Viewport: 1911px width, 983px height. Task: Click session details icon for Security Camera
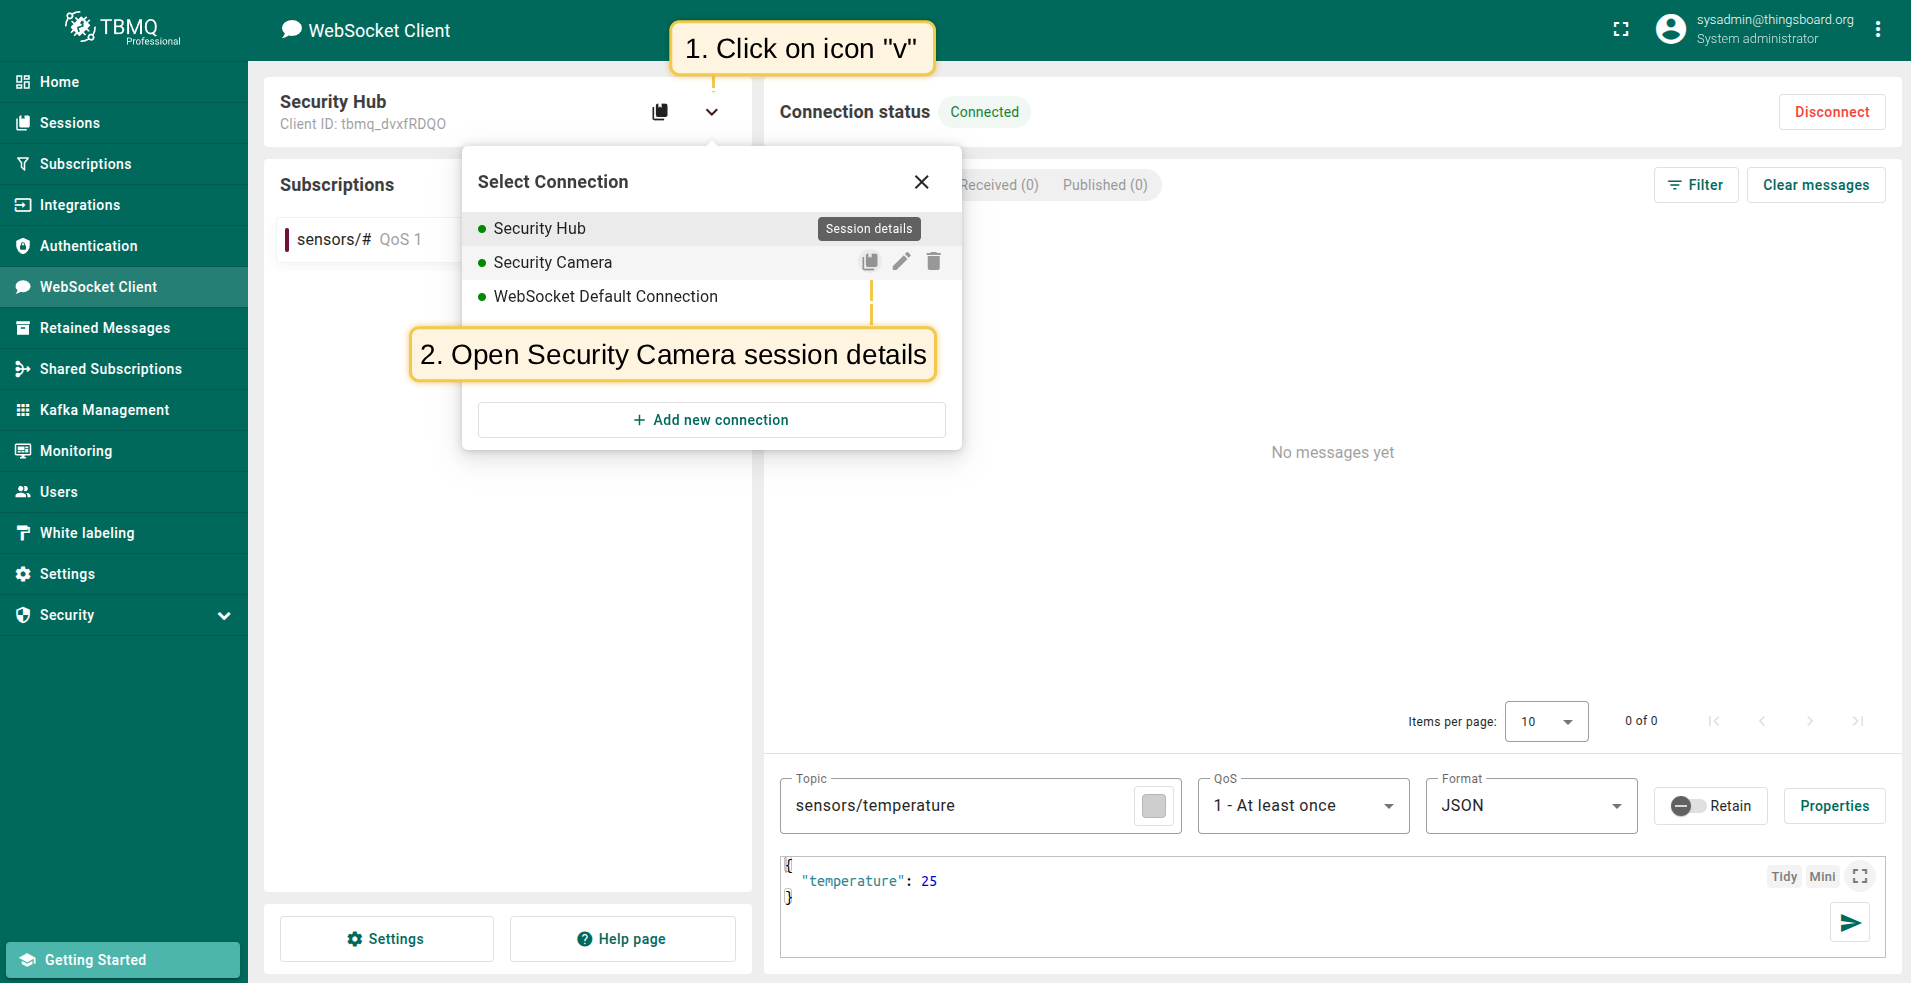tap(870, 262)
